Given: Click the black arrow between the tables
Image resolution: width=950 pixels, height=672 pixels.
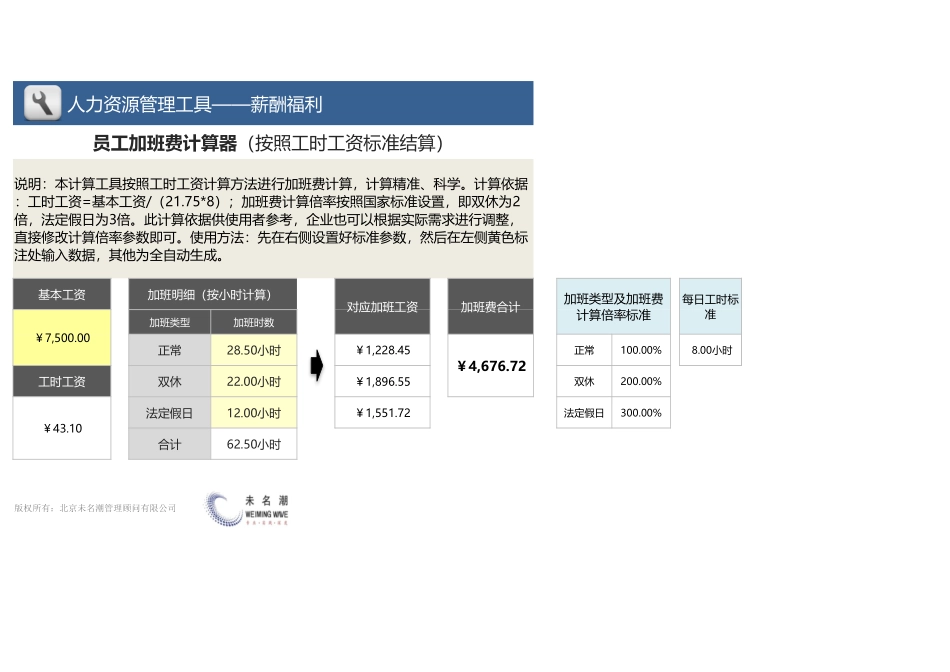Looking at the screenshot, I should (x=317, y=366).
